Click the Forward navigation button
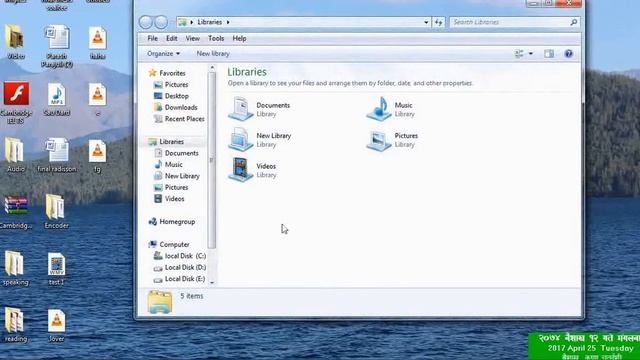The height and width of the screenshot is (360, 640). coord(161,22)
